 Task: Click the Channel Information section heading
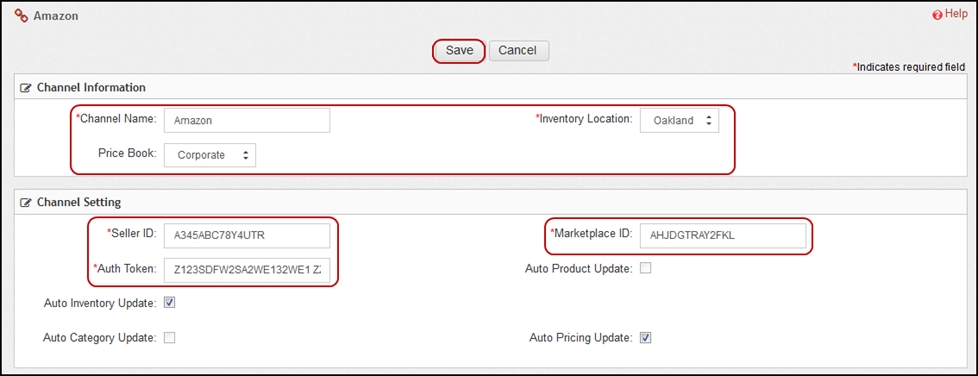tap(91, 88)
